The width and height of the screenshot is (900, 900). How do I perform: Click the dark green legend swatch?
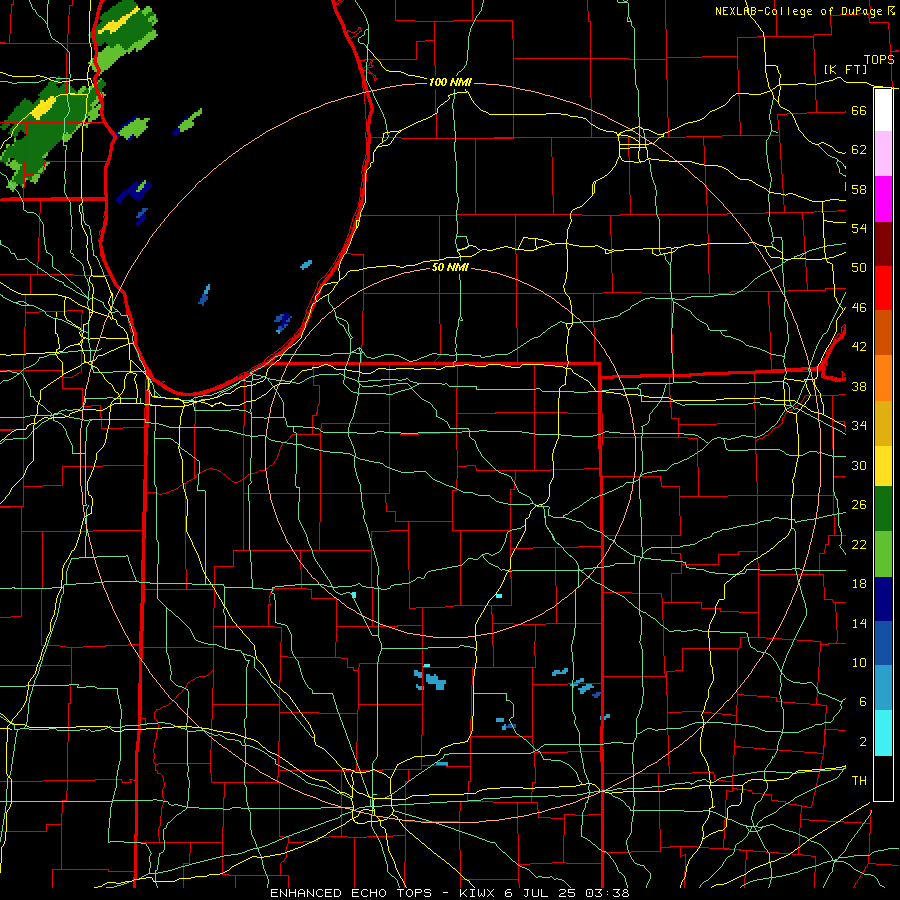pos(883,509)
